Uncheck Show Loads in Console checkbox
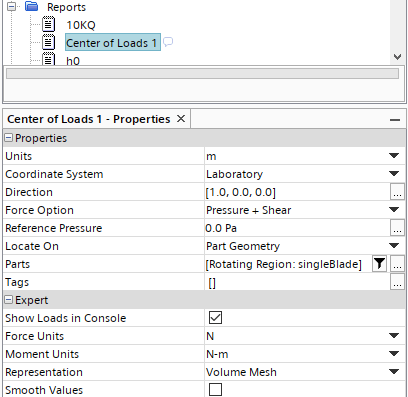This screenshot has height=397, width=408. pos(215,318)
